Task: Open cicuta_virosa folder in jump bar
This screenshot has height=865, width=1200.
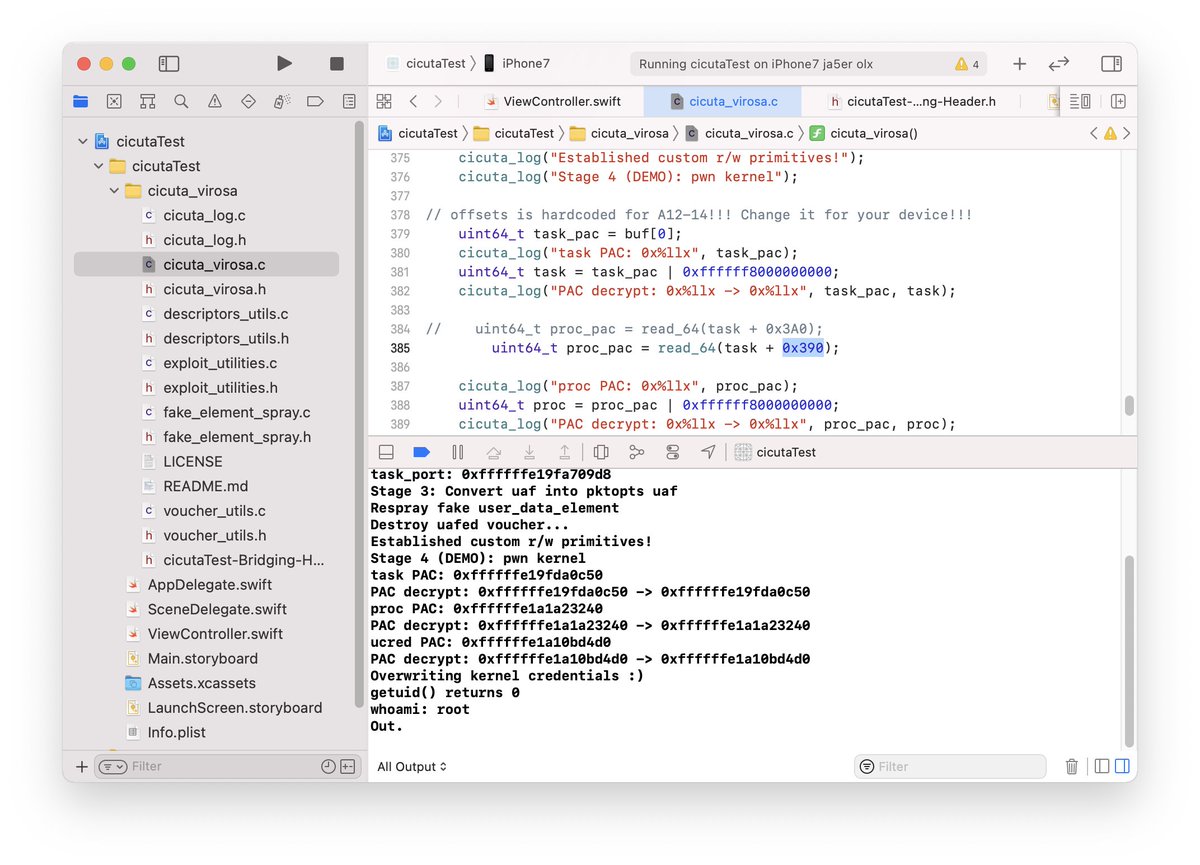Action: 620,133
